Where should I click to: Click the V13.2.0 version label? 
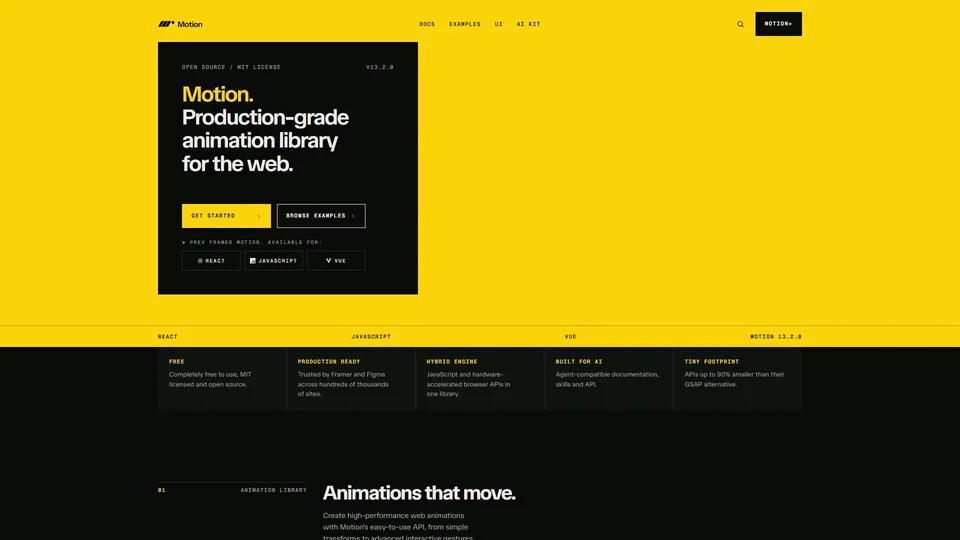(x=380, y=67)
